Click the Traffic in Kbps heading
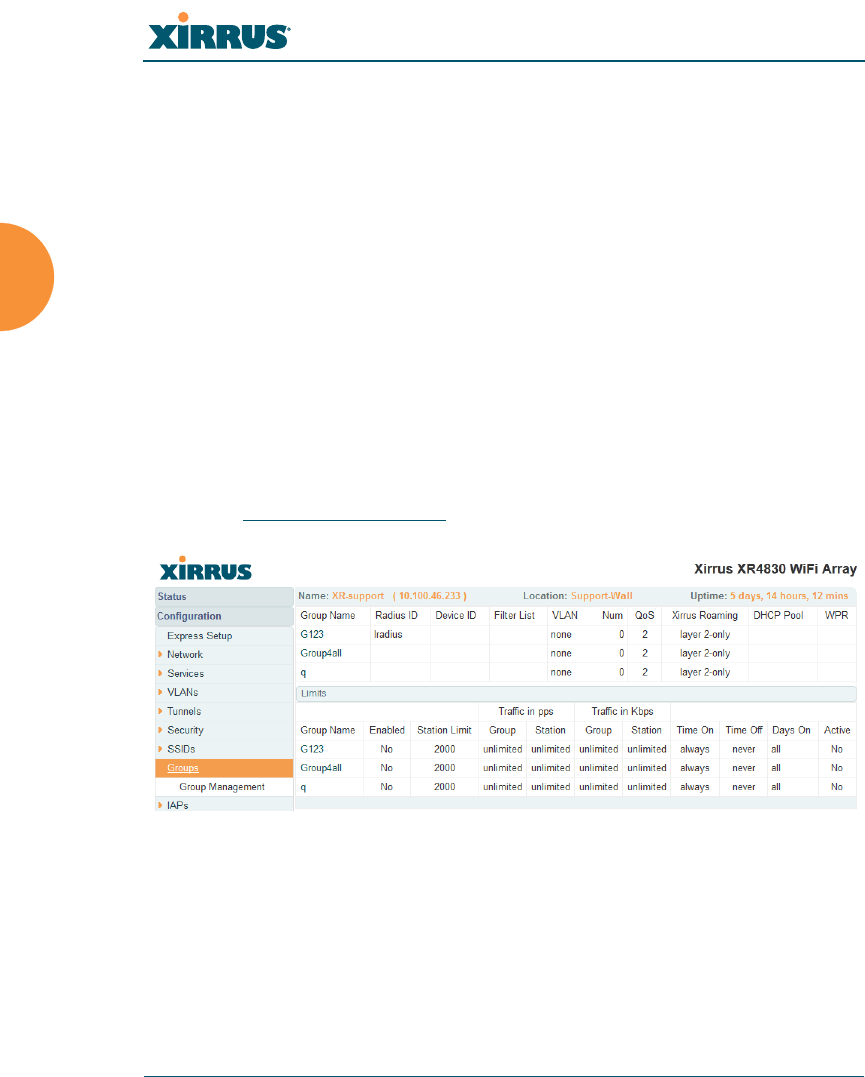The height and width of the screenshot is (1077, 865). tap(622, 712)
